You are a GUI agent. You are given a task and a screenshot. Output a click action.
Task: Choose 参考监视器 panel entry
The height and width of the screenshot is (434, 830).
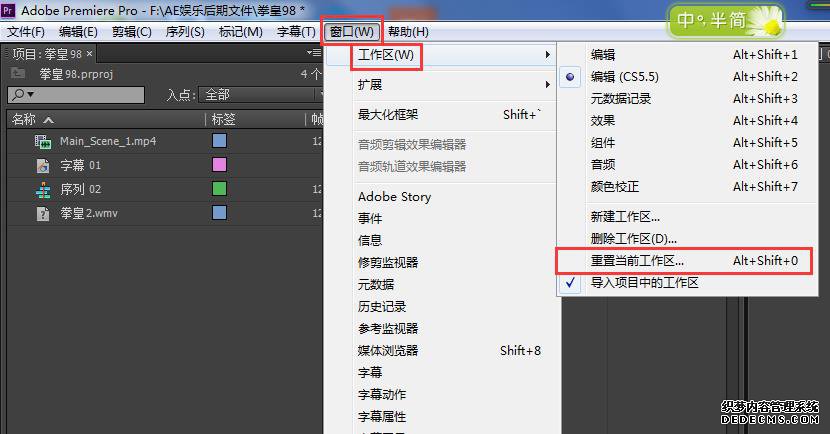(388, 329)
